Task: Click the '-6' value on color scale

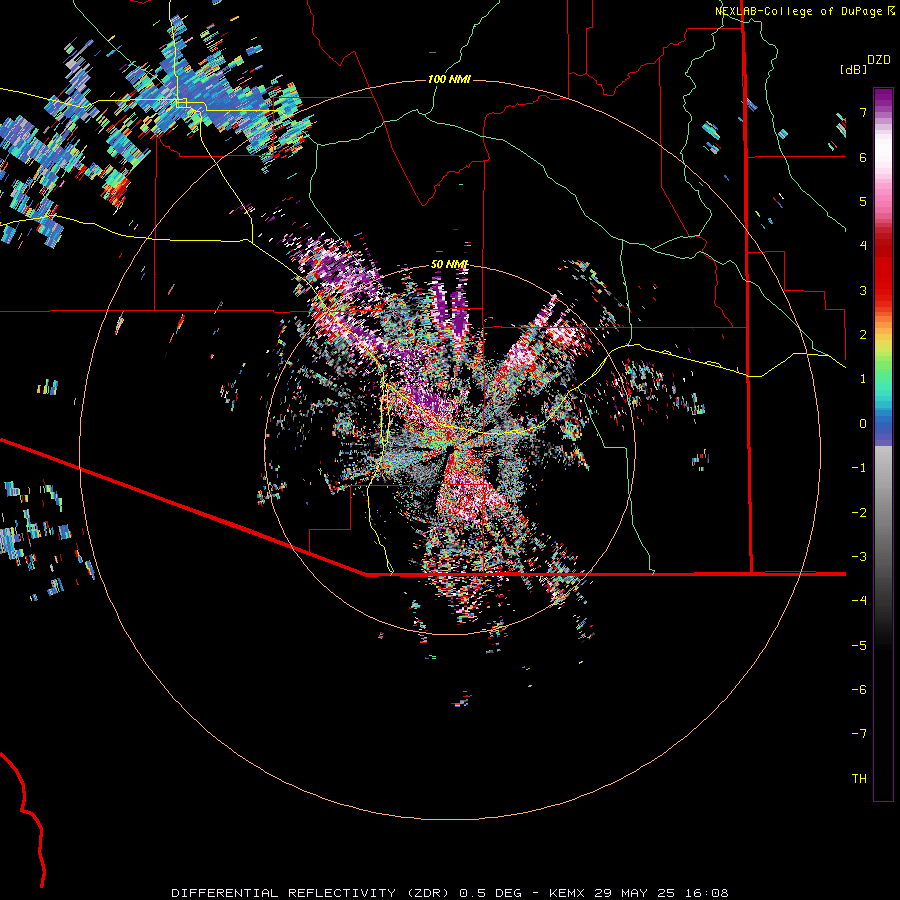Action: click(859, 690)
